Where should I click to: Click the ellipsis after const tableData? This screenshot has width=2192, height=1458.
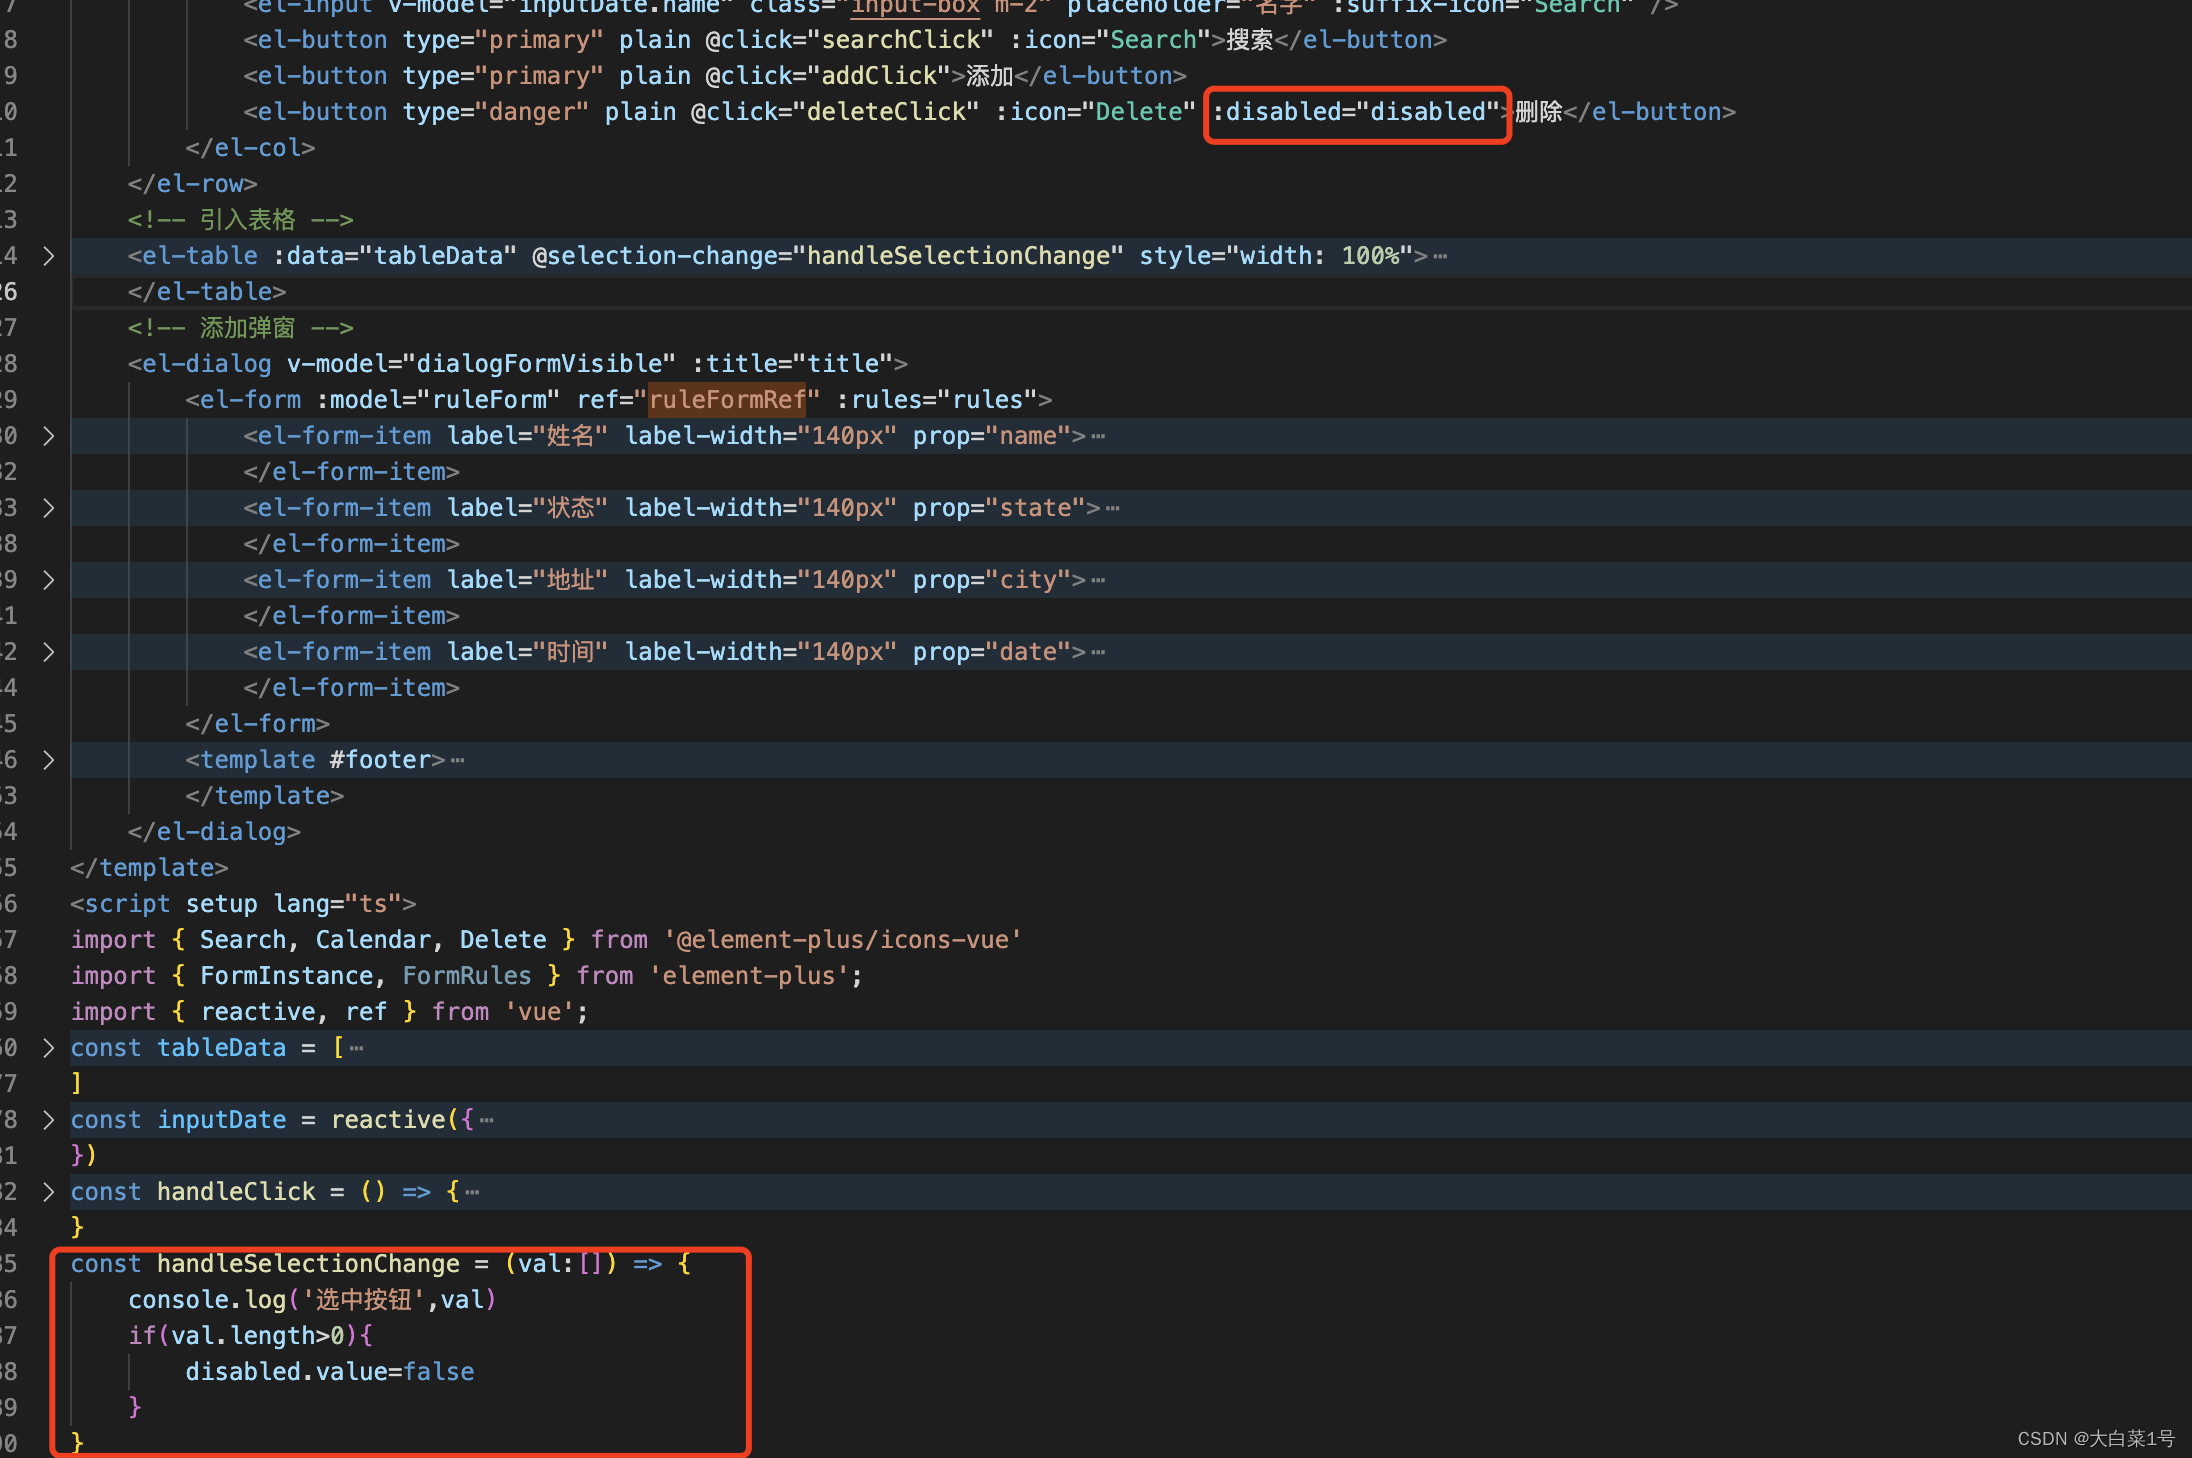tap(357, 1049)
